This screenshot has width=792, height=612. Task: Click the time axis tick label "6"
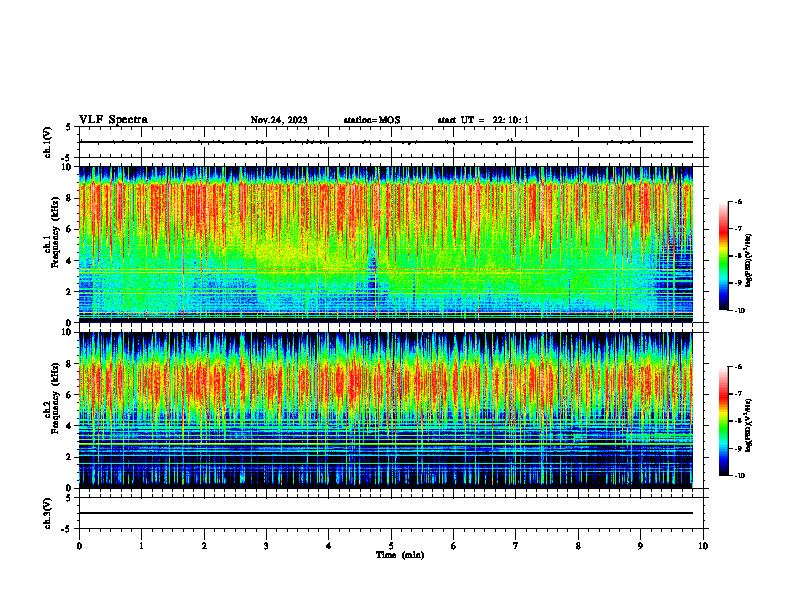point(454,546)
